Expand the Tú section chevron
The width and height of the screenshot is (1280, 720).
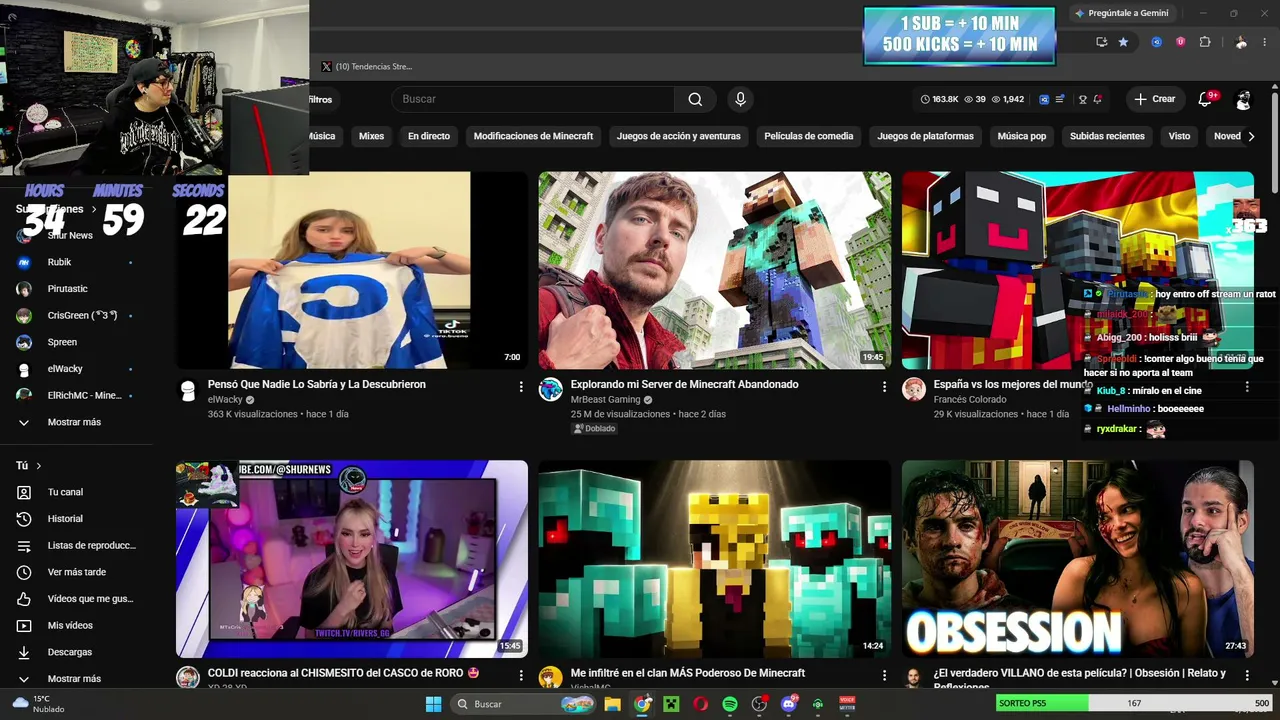click(x=39, y=466)
